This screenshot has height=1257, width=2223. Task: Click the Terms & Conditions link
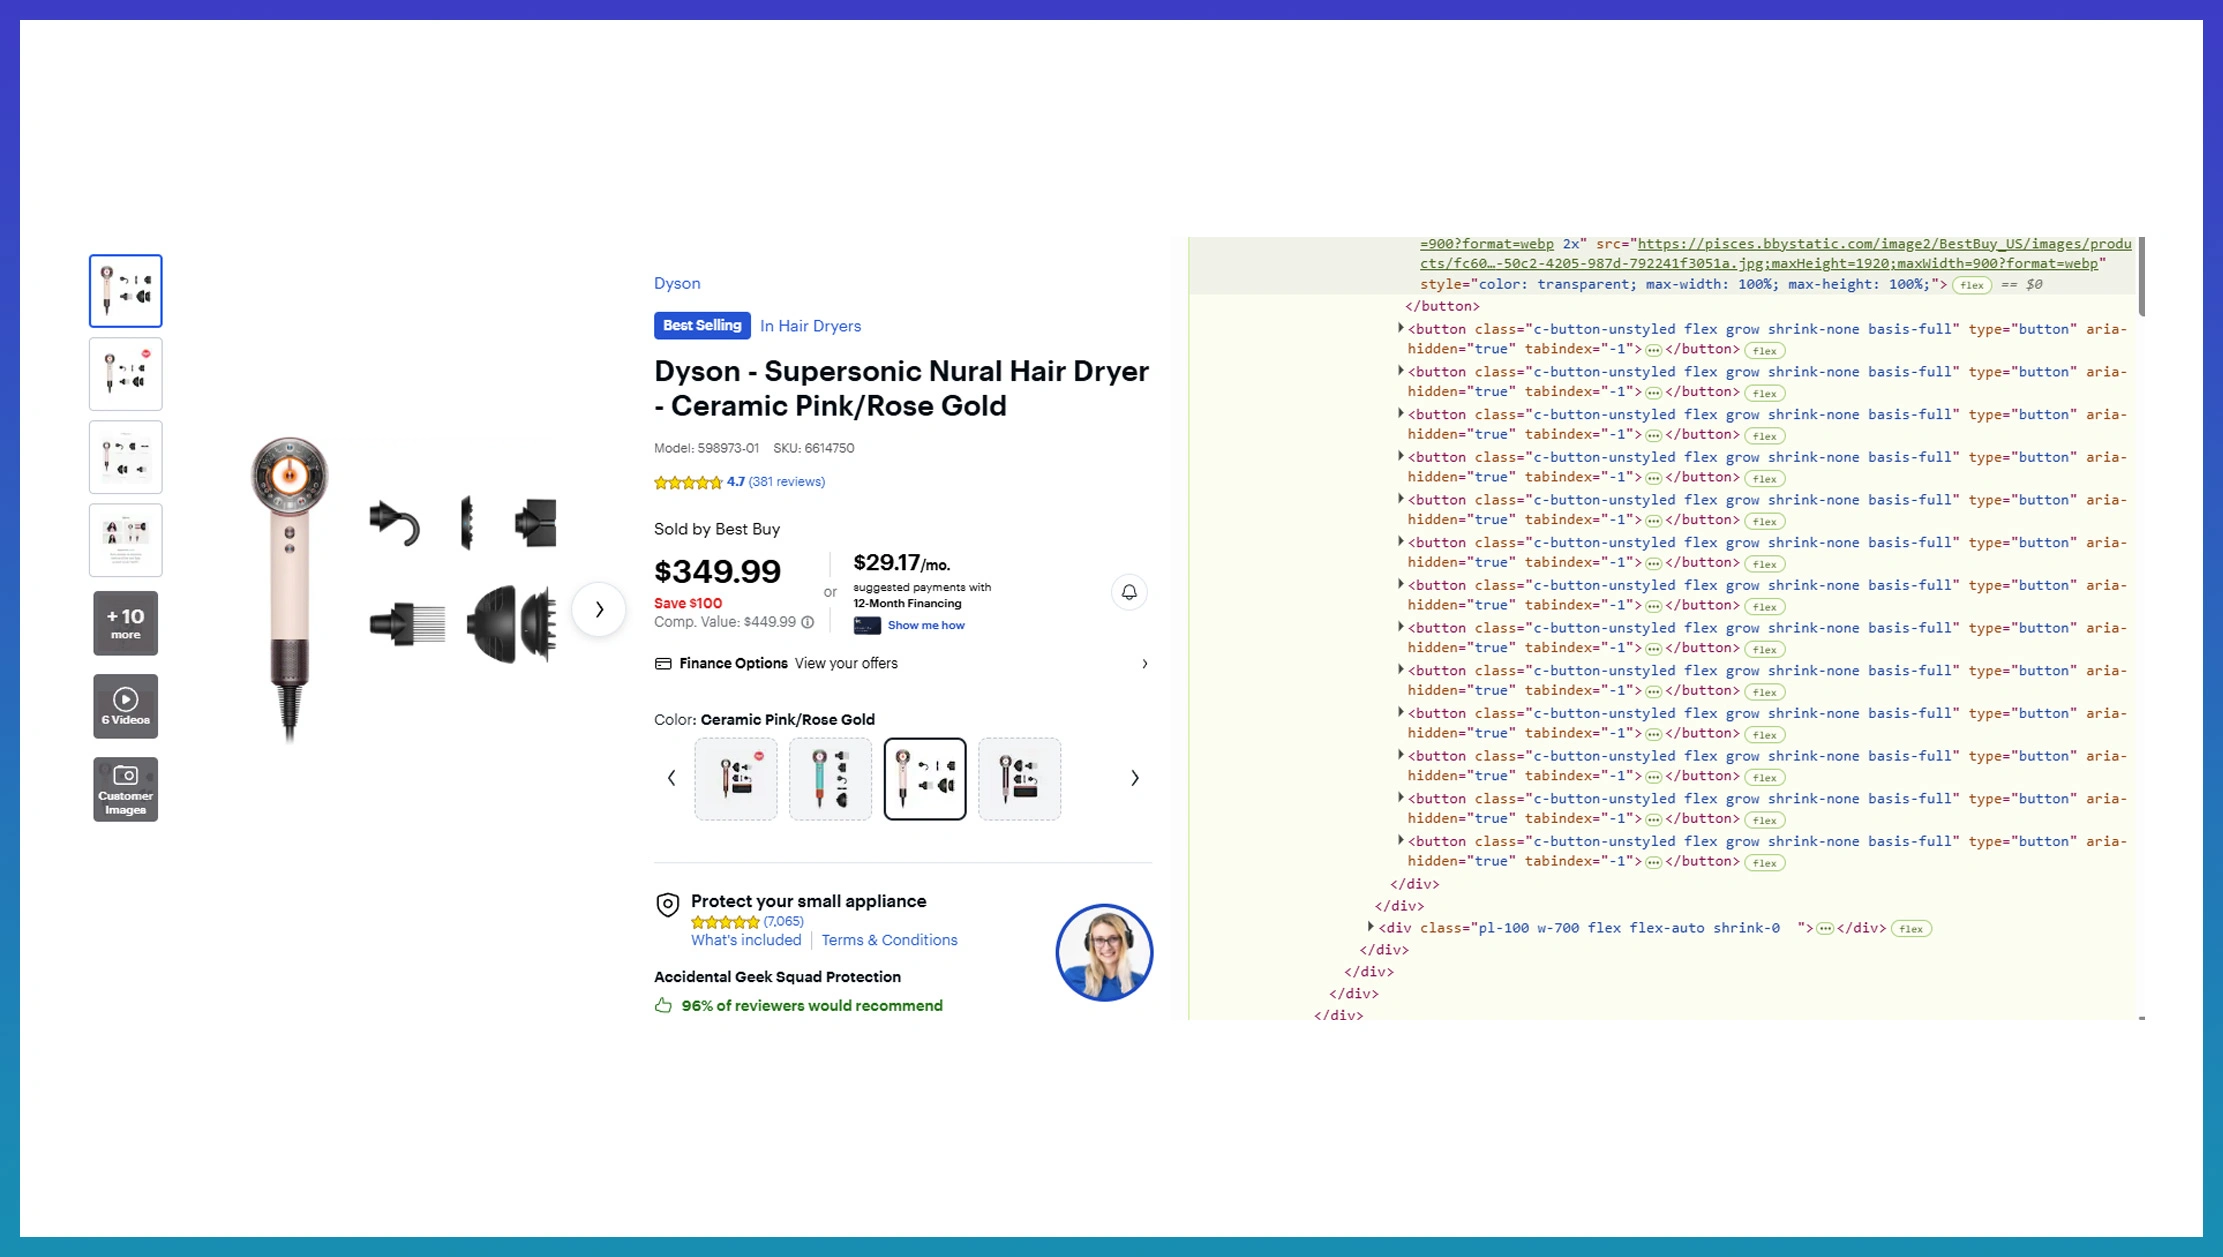889,940
